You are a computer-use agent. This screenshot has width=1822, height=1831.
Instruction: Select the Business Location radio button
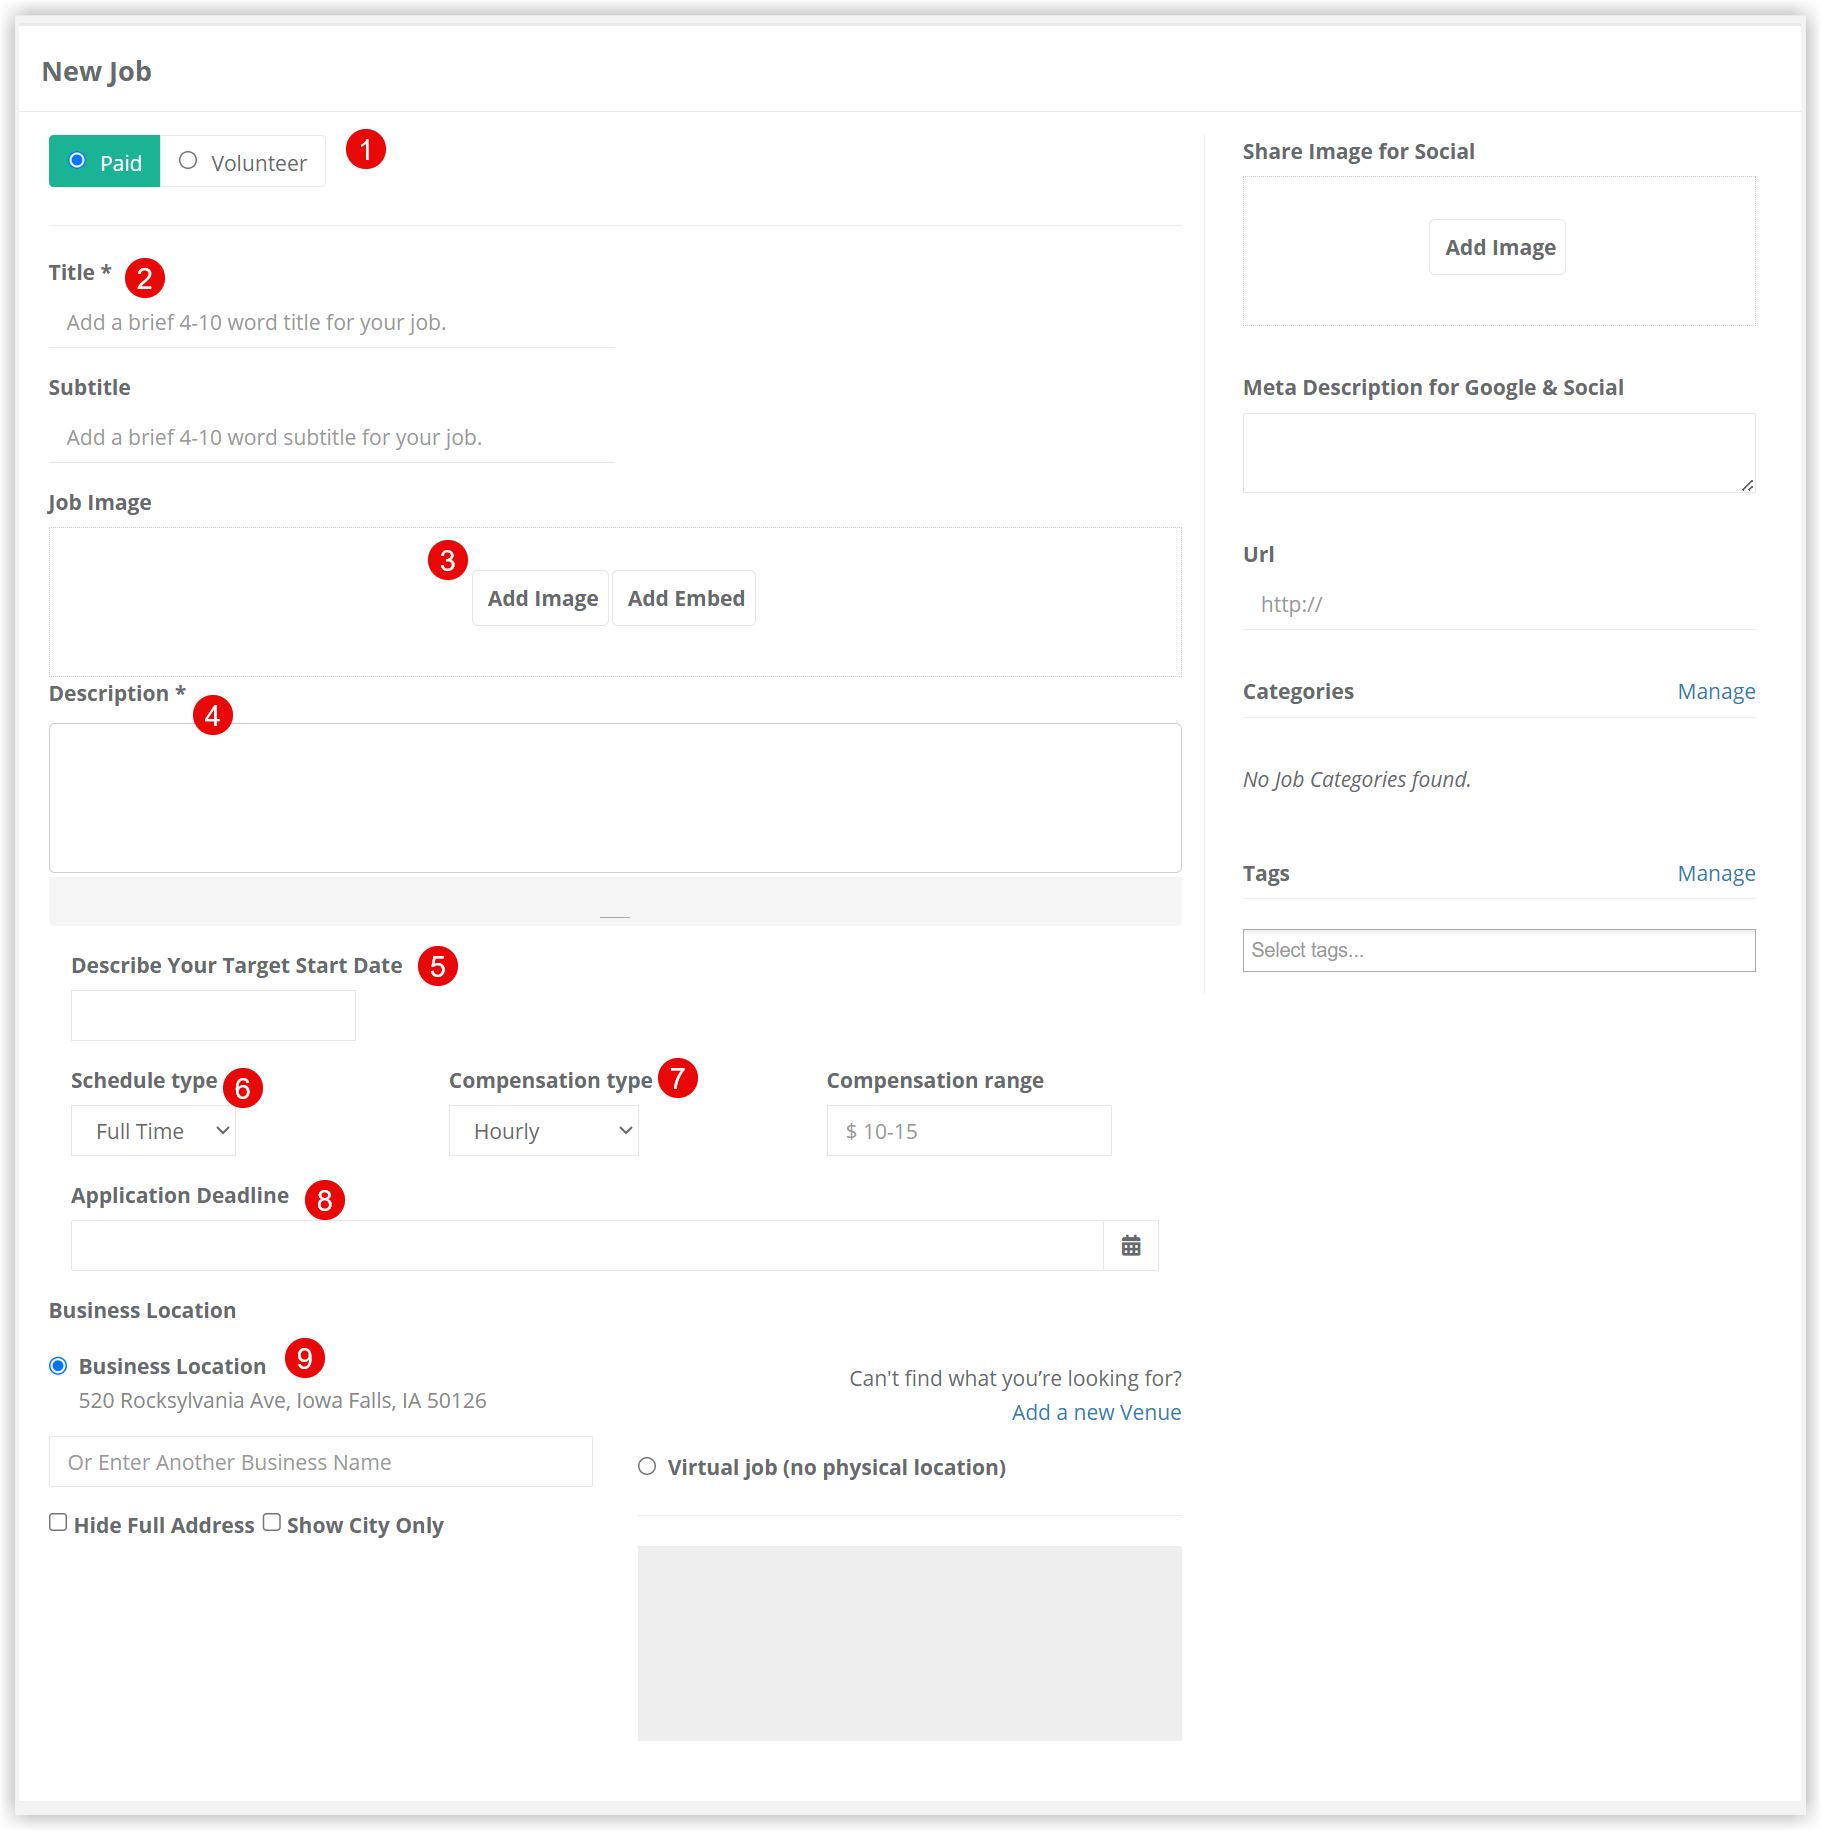[59, 1366]
